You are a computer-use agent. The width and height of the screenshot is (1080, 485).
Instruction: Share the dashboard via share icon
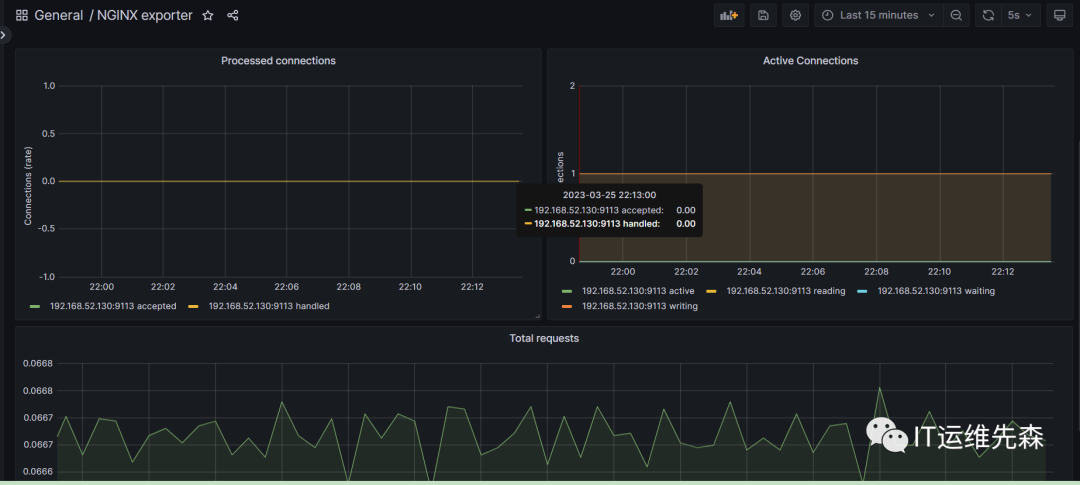point(233,16)
